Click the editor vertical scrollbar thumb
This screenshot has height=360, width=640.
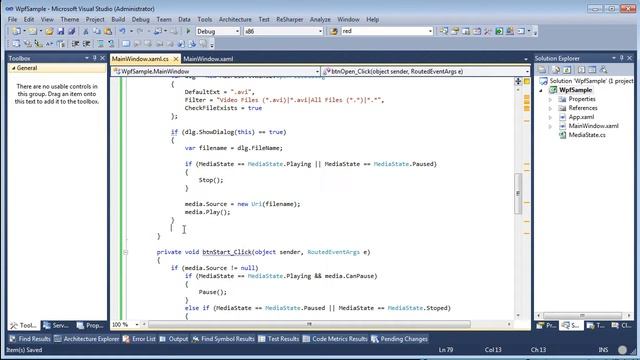pos(518,193)
